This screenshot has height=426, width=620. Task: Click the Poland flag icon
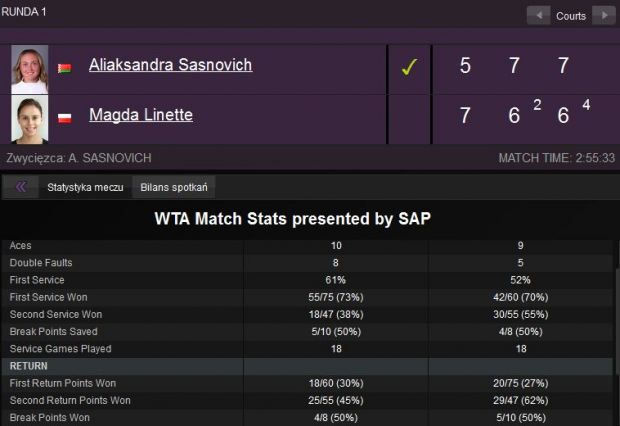[64, 118]
